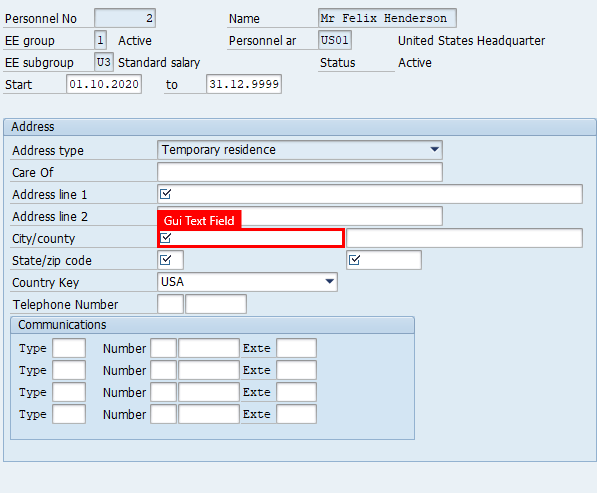Click third row Exte extension field
Image resolution: width=597 pixels, height=493 pixels.
point(296,392)
